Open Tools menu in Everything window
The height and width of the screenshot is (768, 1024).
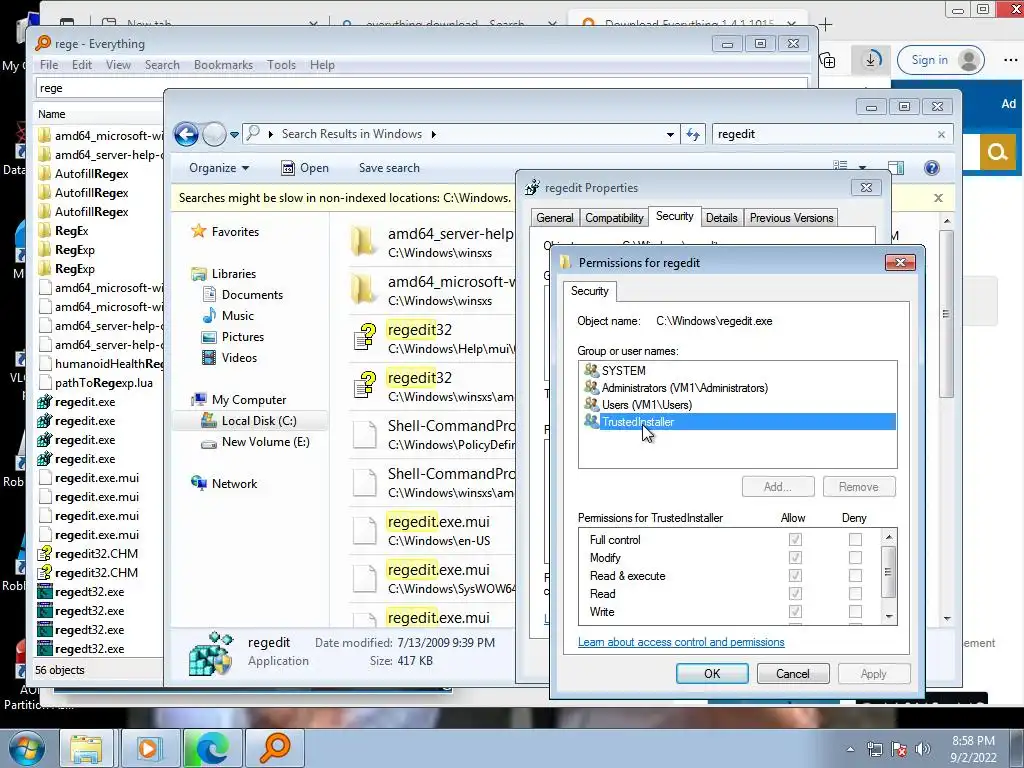pos(281,65)
